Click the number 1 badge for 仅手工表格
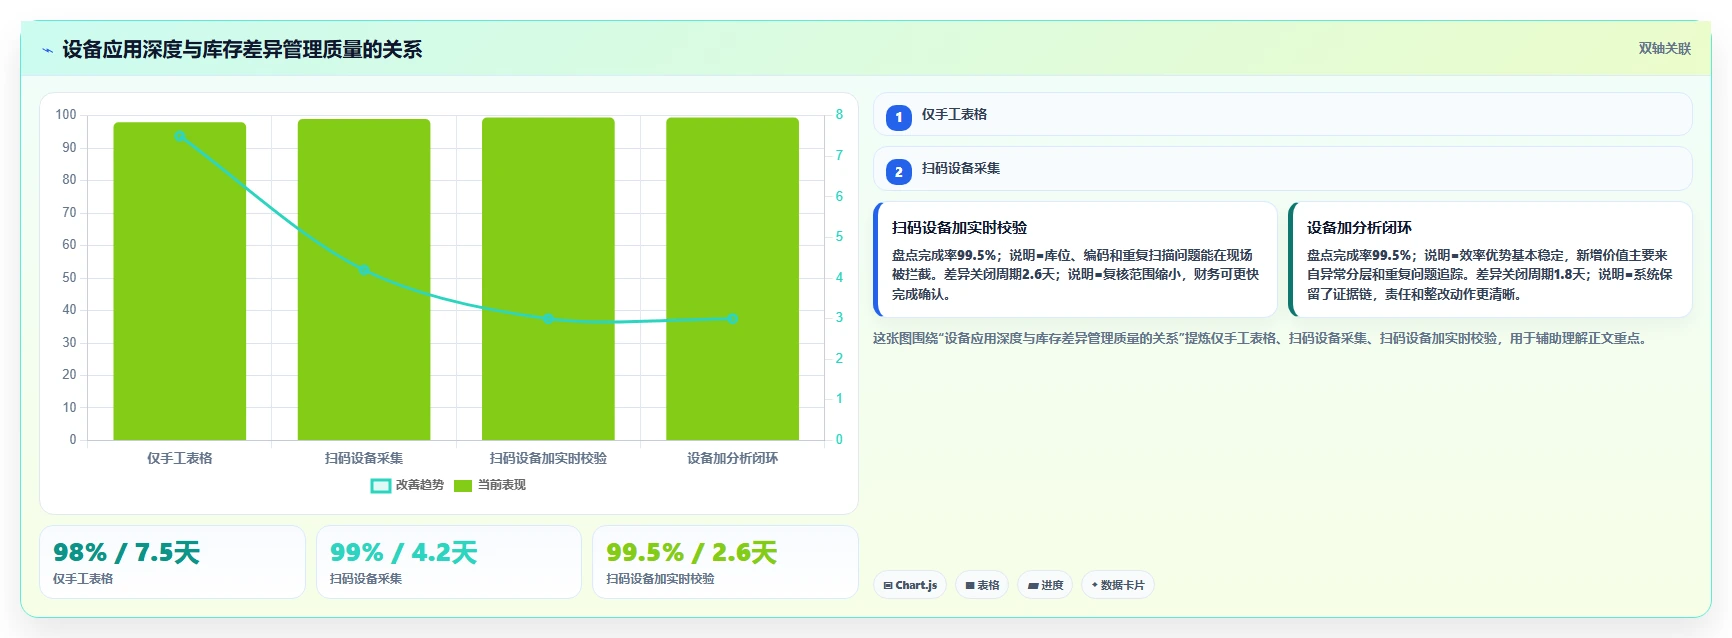This screenshot has width=1732, height=638. [898, 117]
